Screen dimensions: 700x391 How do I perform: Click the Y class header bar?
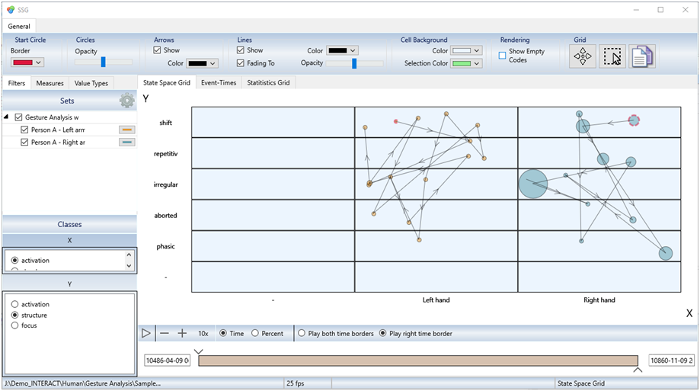click(x=69, y=284)
